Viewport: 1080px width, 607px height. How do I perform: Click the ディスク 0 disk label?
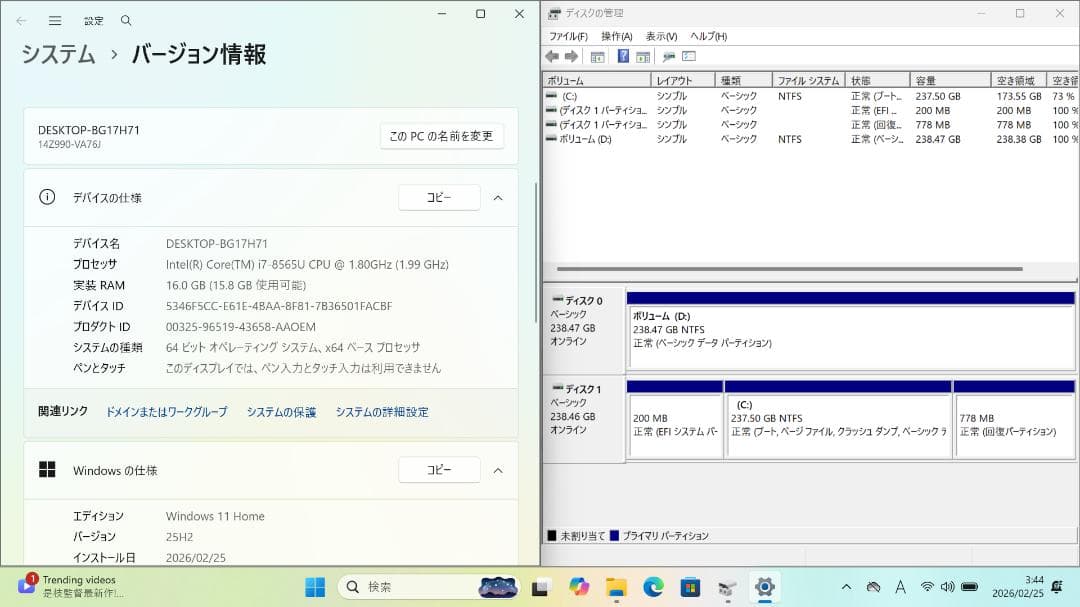[x=584, y=331]
